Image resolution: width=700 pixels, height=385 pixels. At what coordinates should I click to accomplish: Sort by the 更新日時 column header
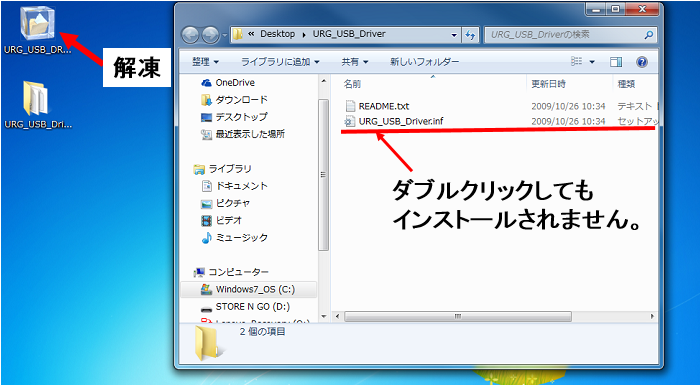tap(548, 84)
